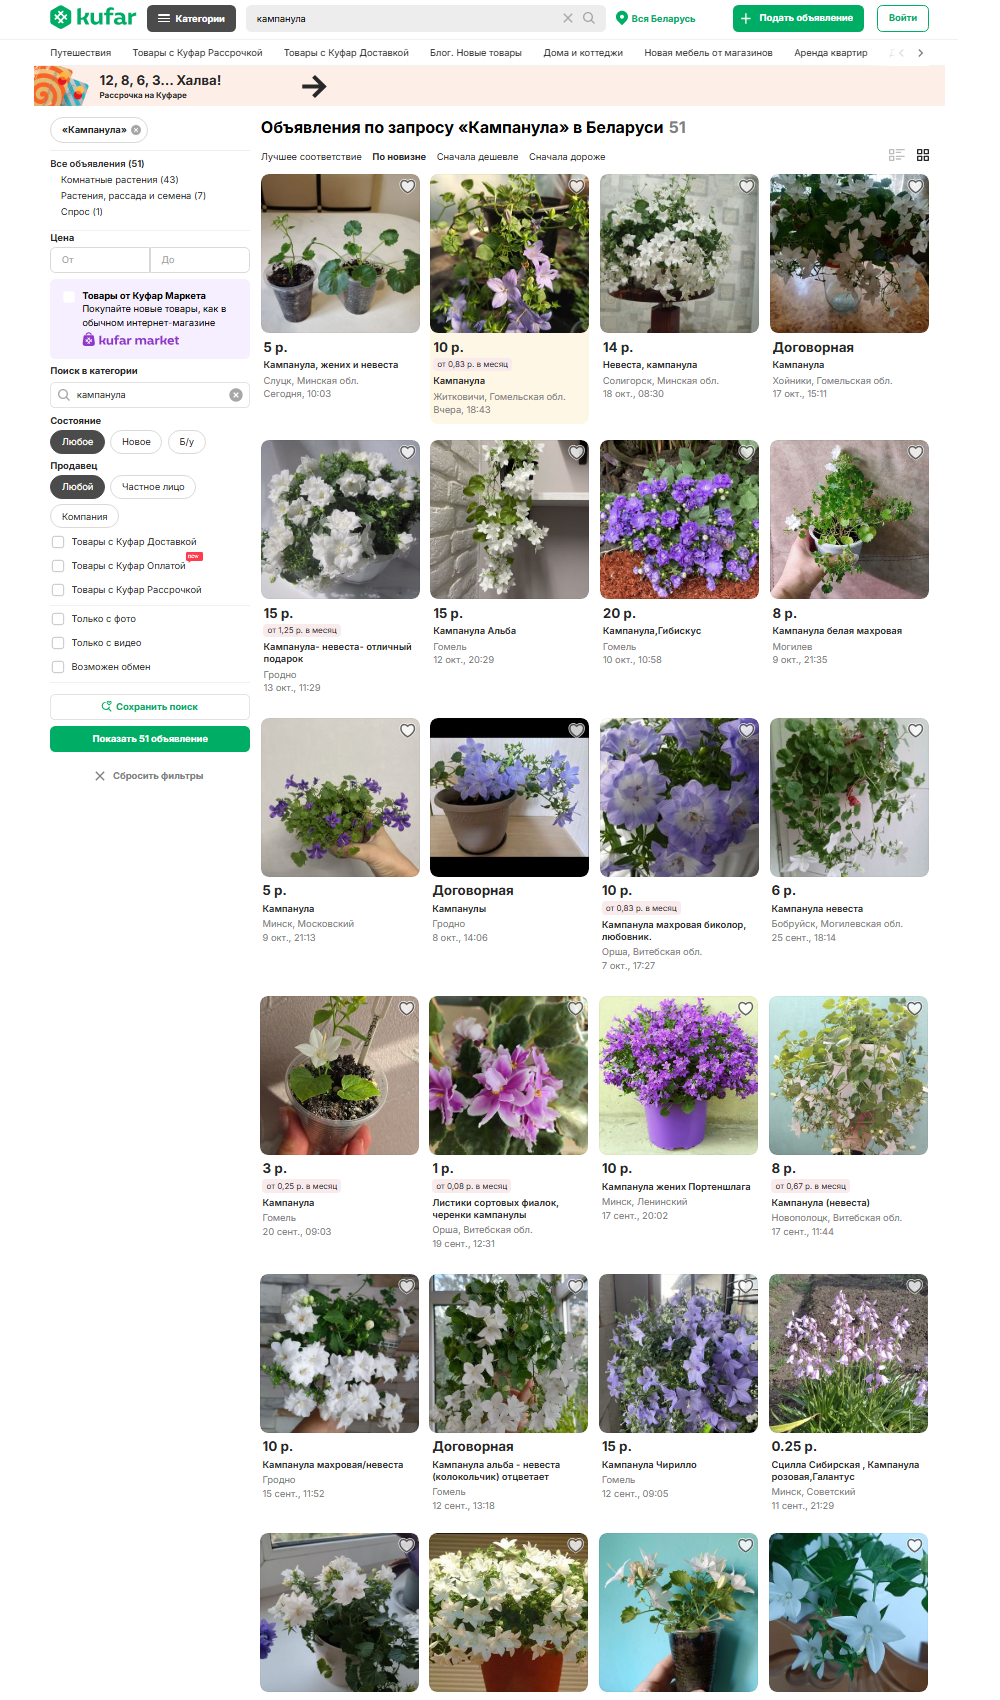Sort listings by Сначала дешевле
This screenshot has width=1000, height=1700.
(477, 157)
